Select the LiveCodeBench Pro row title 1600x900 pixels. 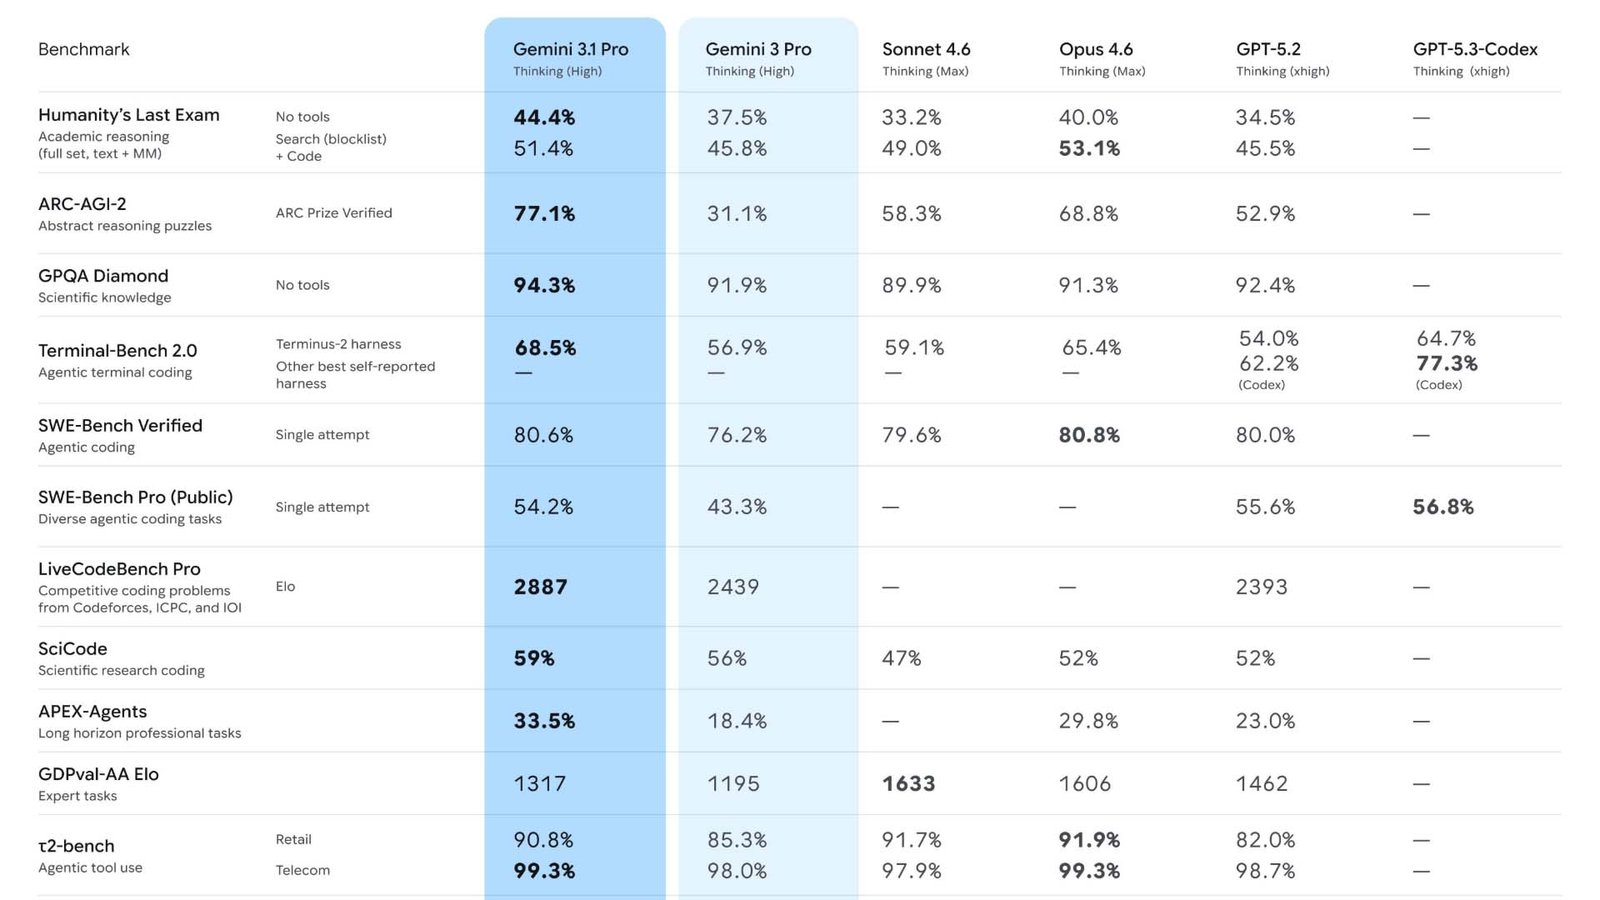[x=119, y=569]
